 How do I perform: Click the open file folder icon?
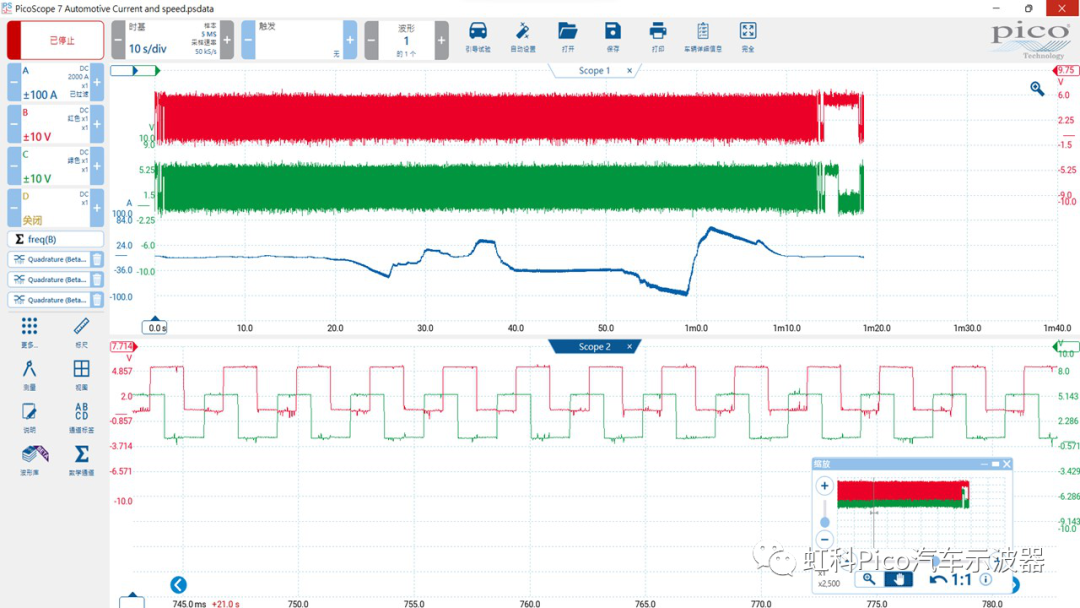pyautogui.click(x=568, y=37)
